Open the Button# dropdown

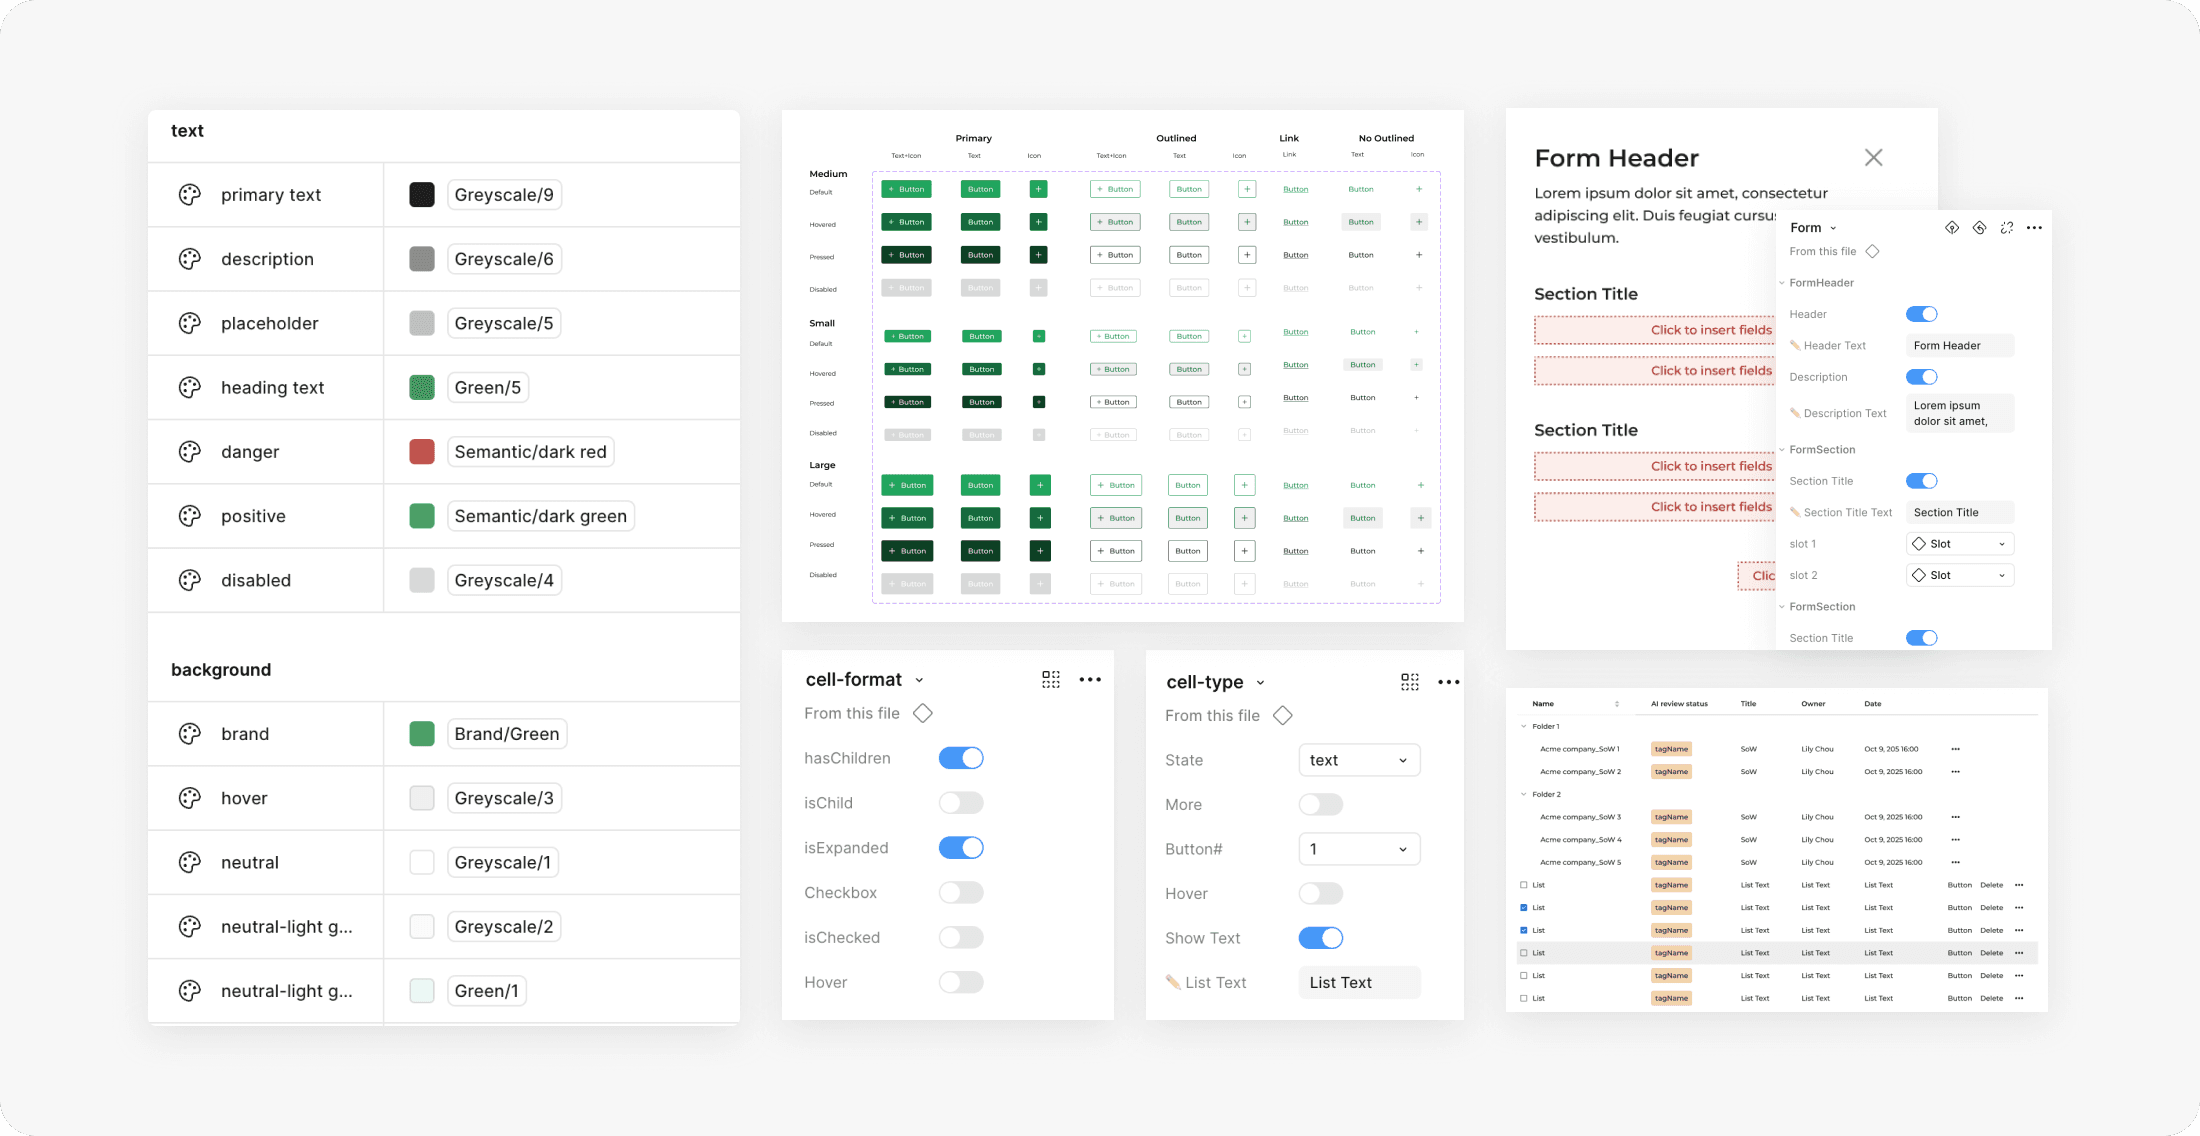coord(1358,849)
